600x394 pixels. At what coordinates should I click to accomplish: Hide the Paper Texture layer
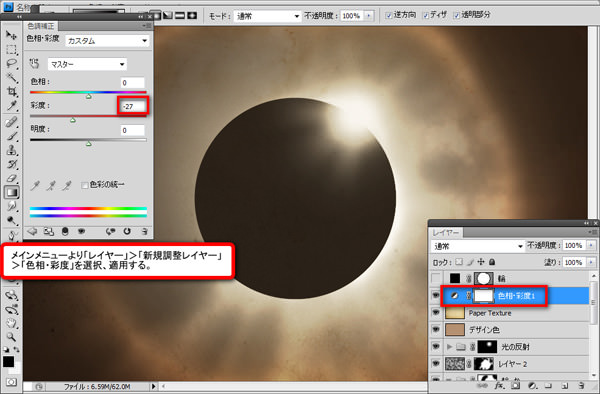pyautogui.click(x=435, y=313)
